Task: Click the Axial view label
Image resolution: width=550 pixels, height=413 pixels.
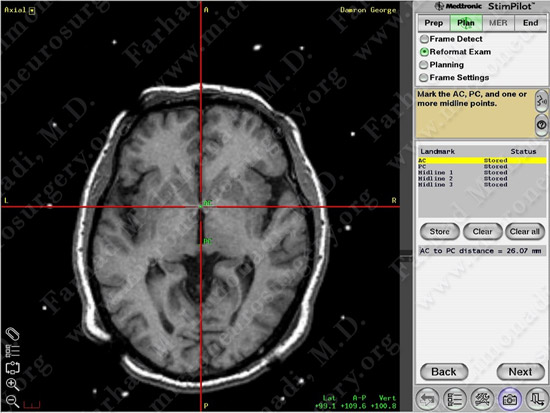Action: click(15, 10)
